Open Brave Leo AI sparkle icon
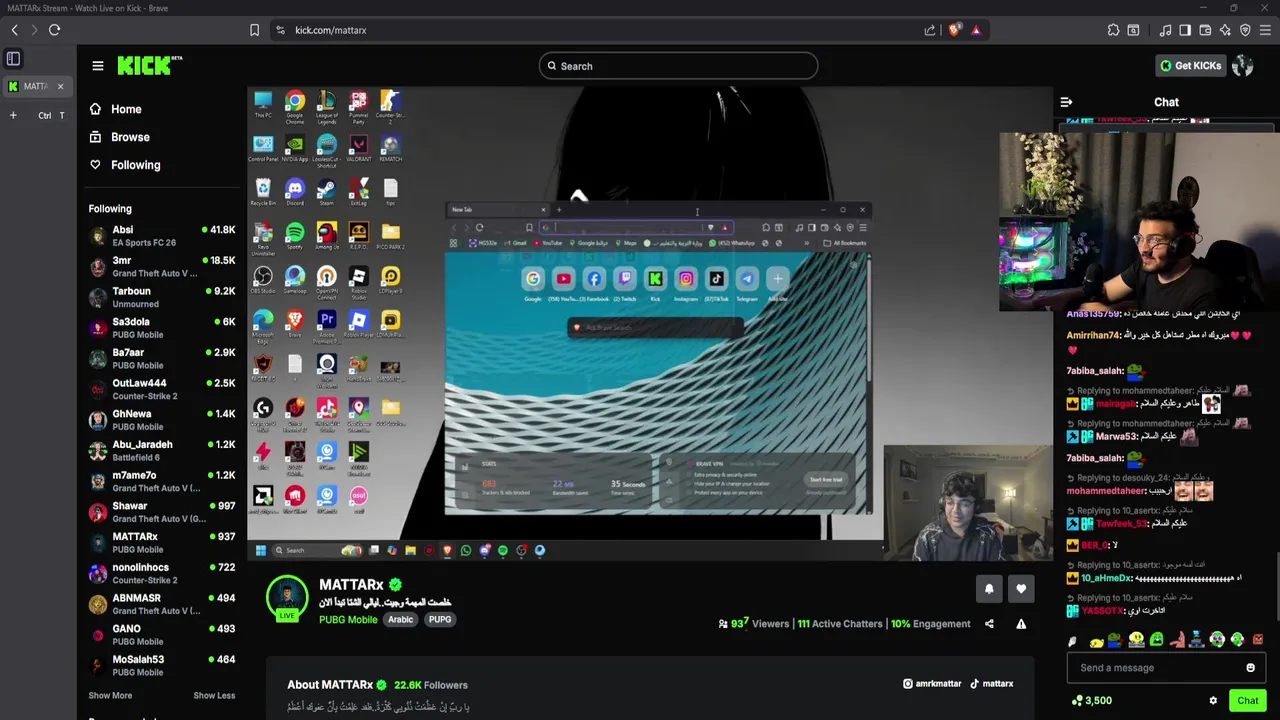Image resolution: width=1280 pixels, height=720 pixels. pos(1225,30)
